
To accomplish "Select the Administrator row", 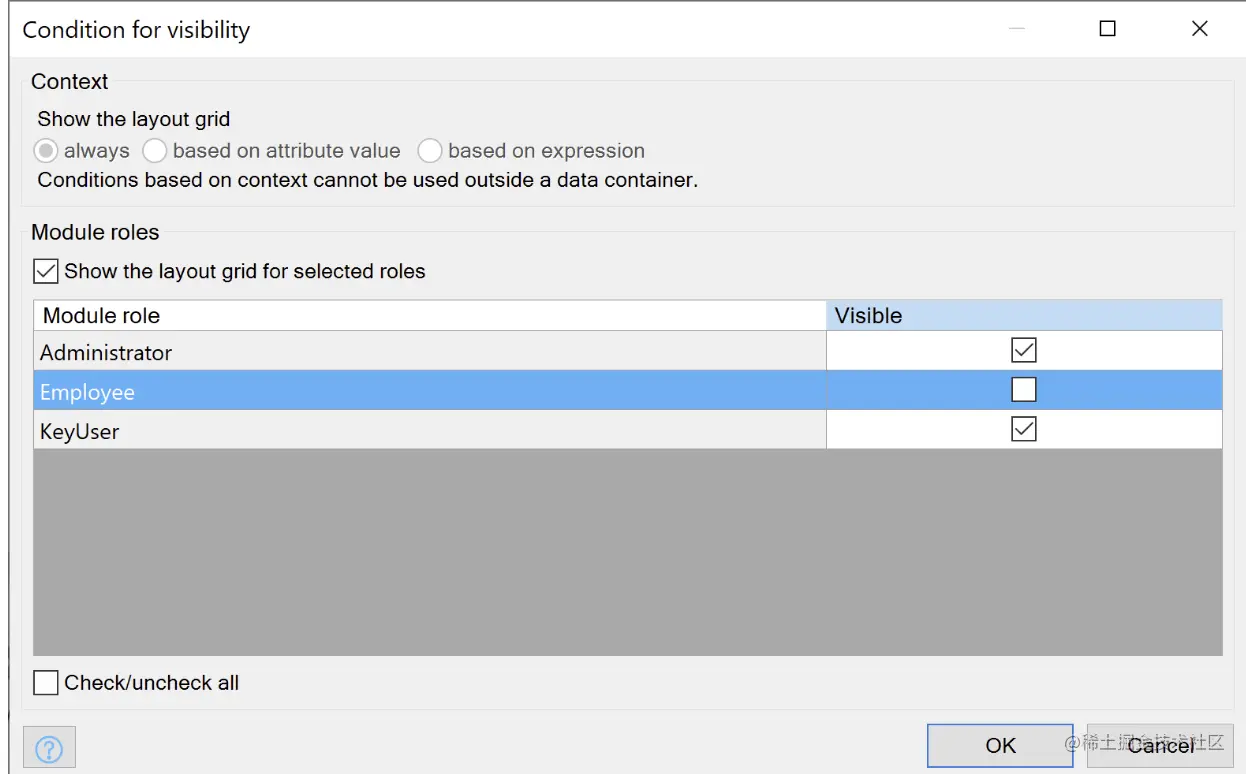I will (x=430, y=352).
